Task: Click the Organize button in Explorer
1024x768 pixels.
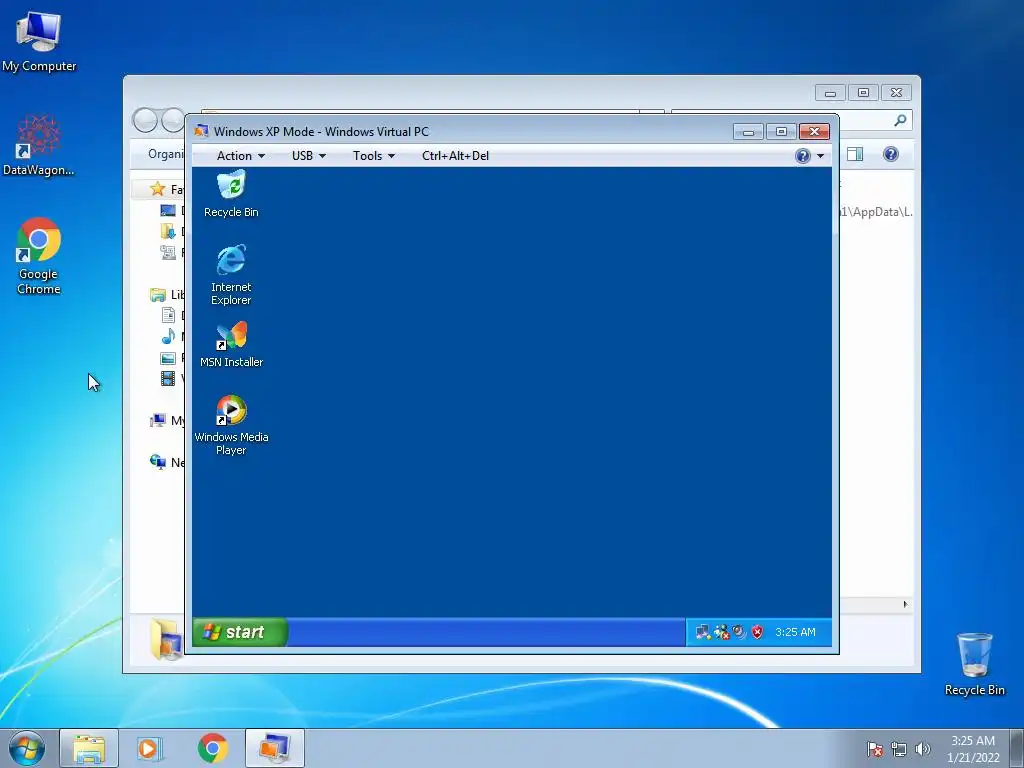Action: pyautogui.click(x=166, y=154)
